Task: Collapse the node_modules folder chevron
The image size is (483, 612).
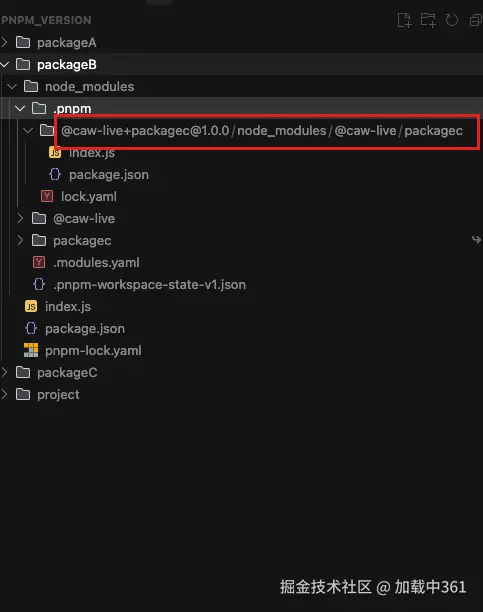Action: coord(12,86)
